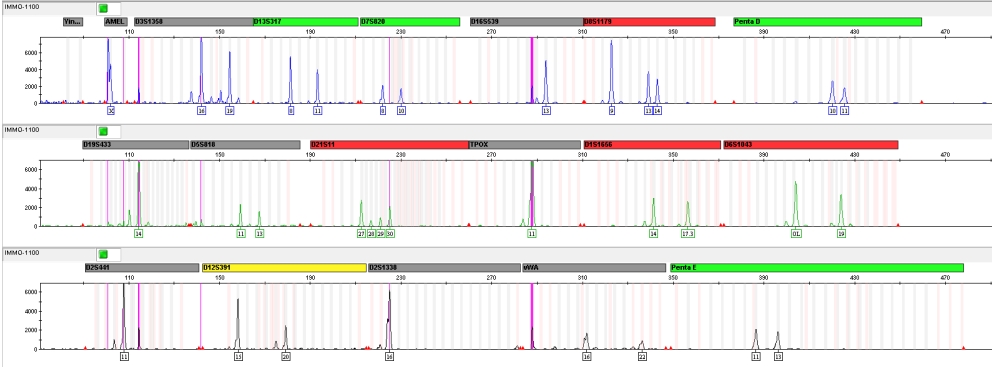Click allele label 19 under D3S1358

(x=230, y=110)
